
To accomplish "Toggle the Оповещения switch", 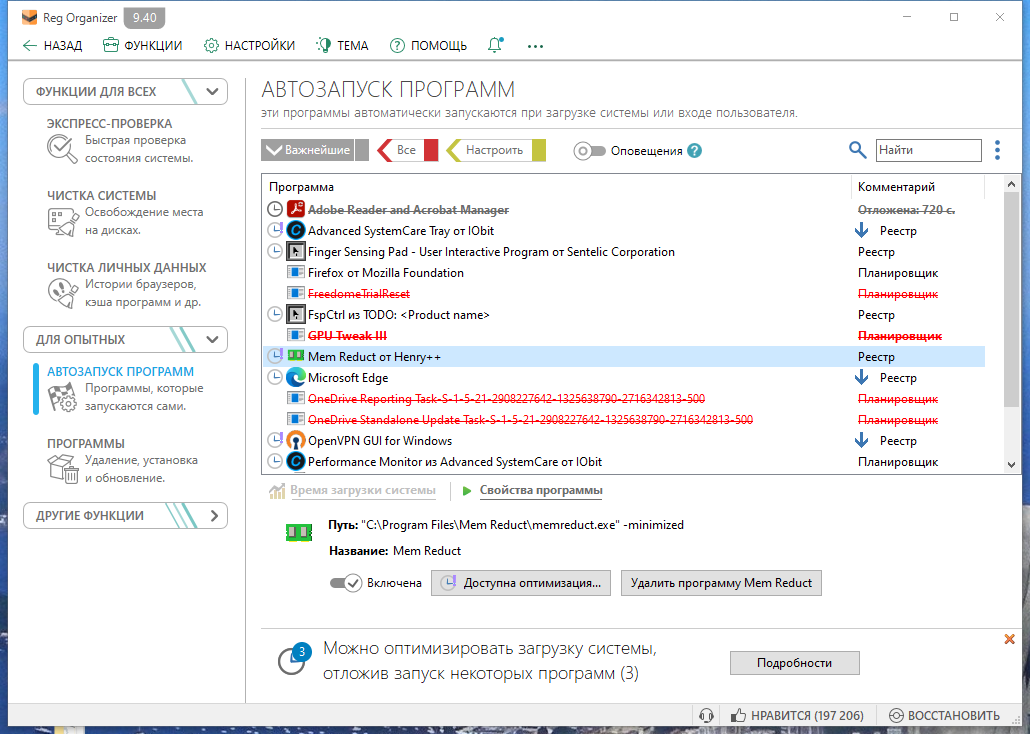I will (x=589, y=151).
